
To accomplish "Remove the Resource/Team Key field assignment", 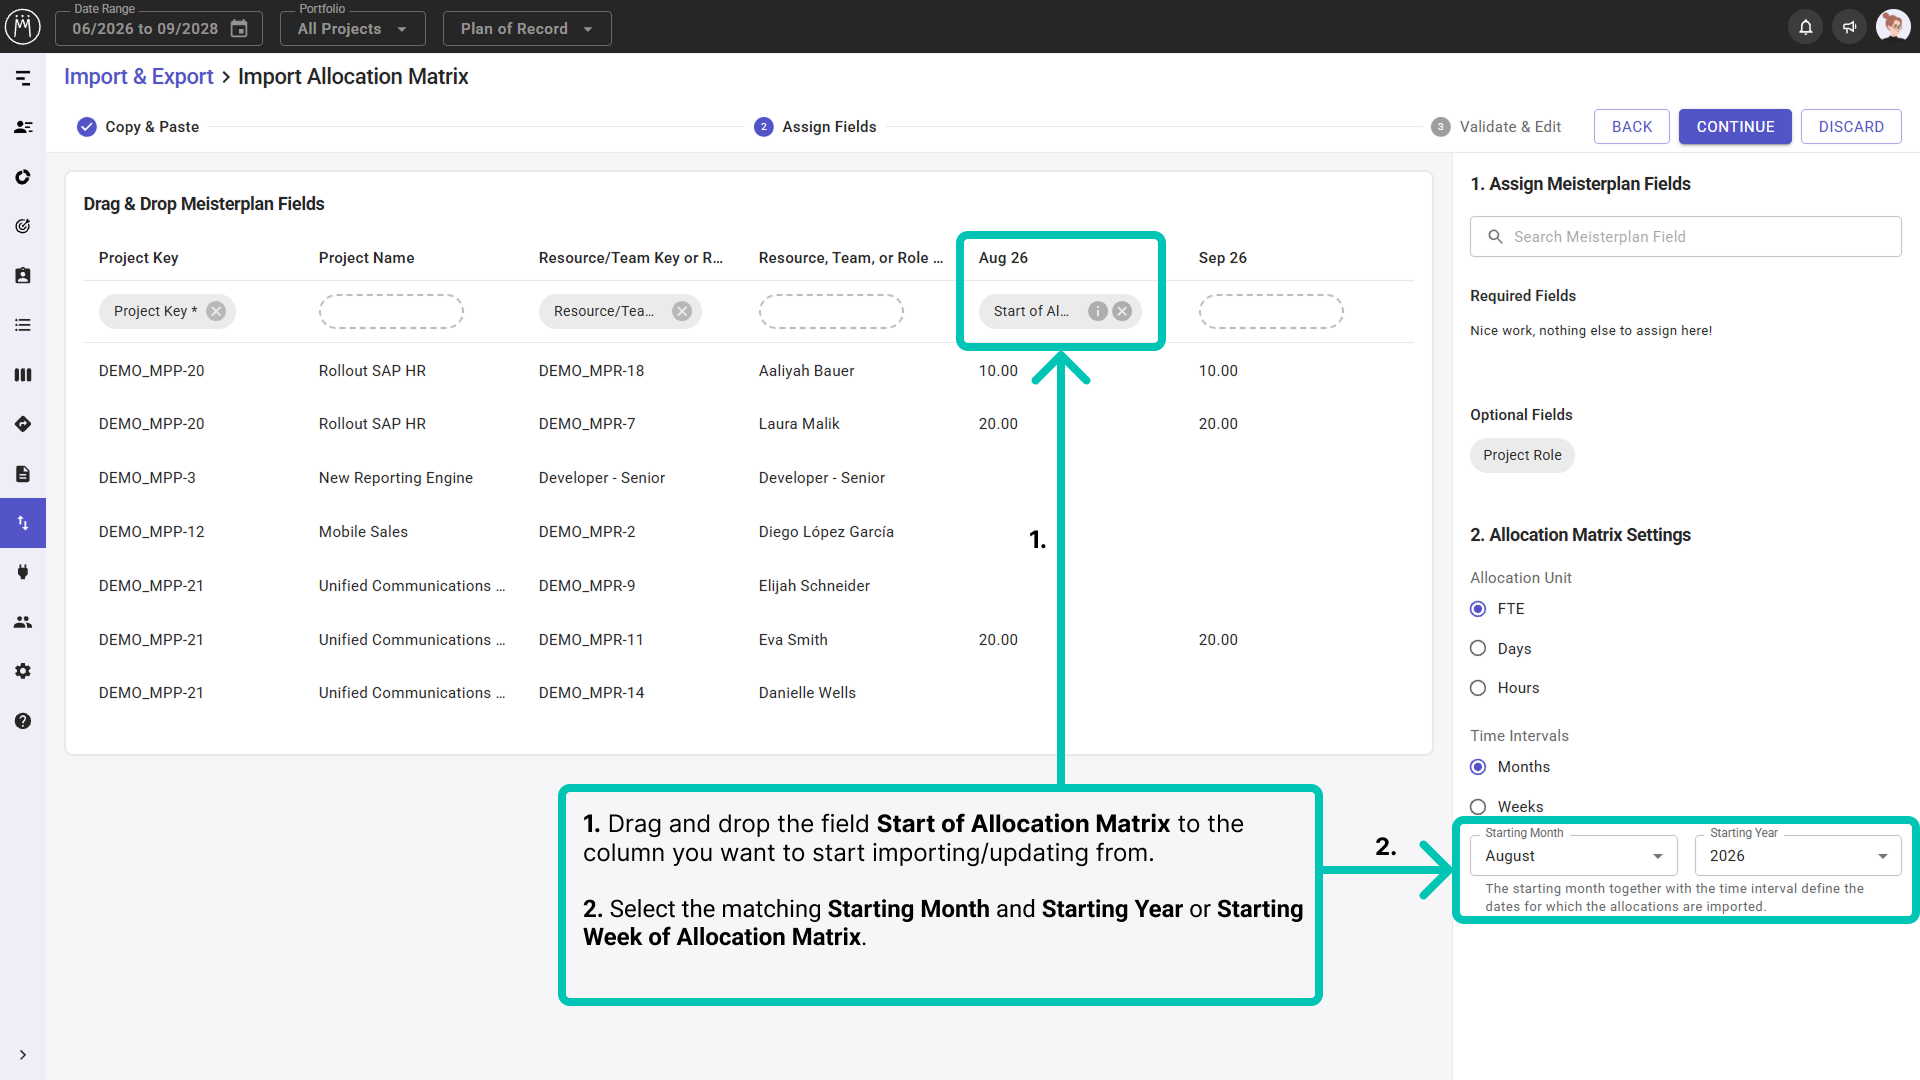I will coord(682,311).
